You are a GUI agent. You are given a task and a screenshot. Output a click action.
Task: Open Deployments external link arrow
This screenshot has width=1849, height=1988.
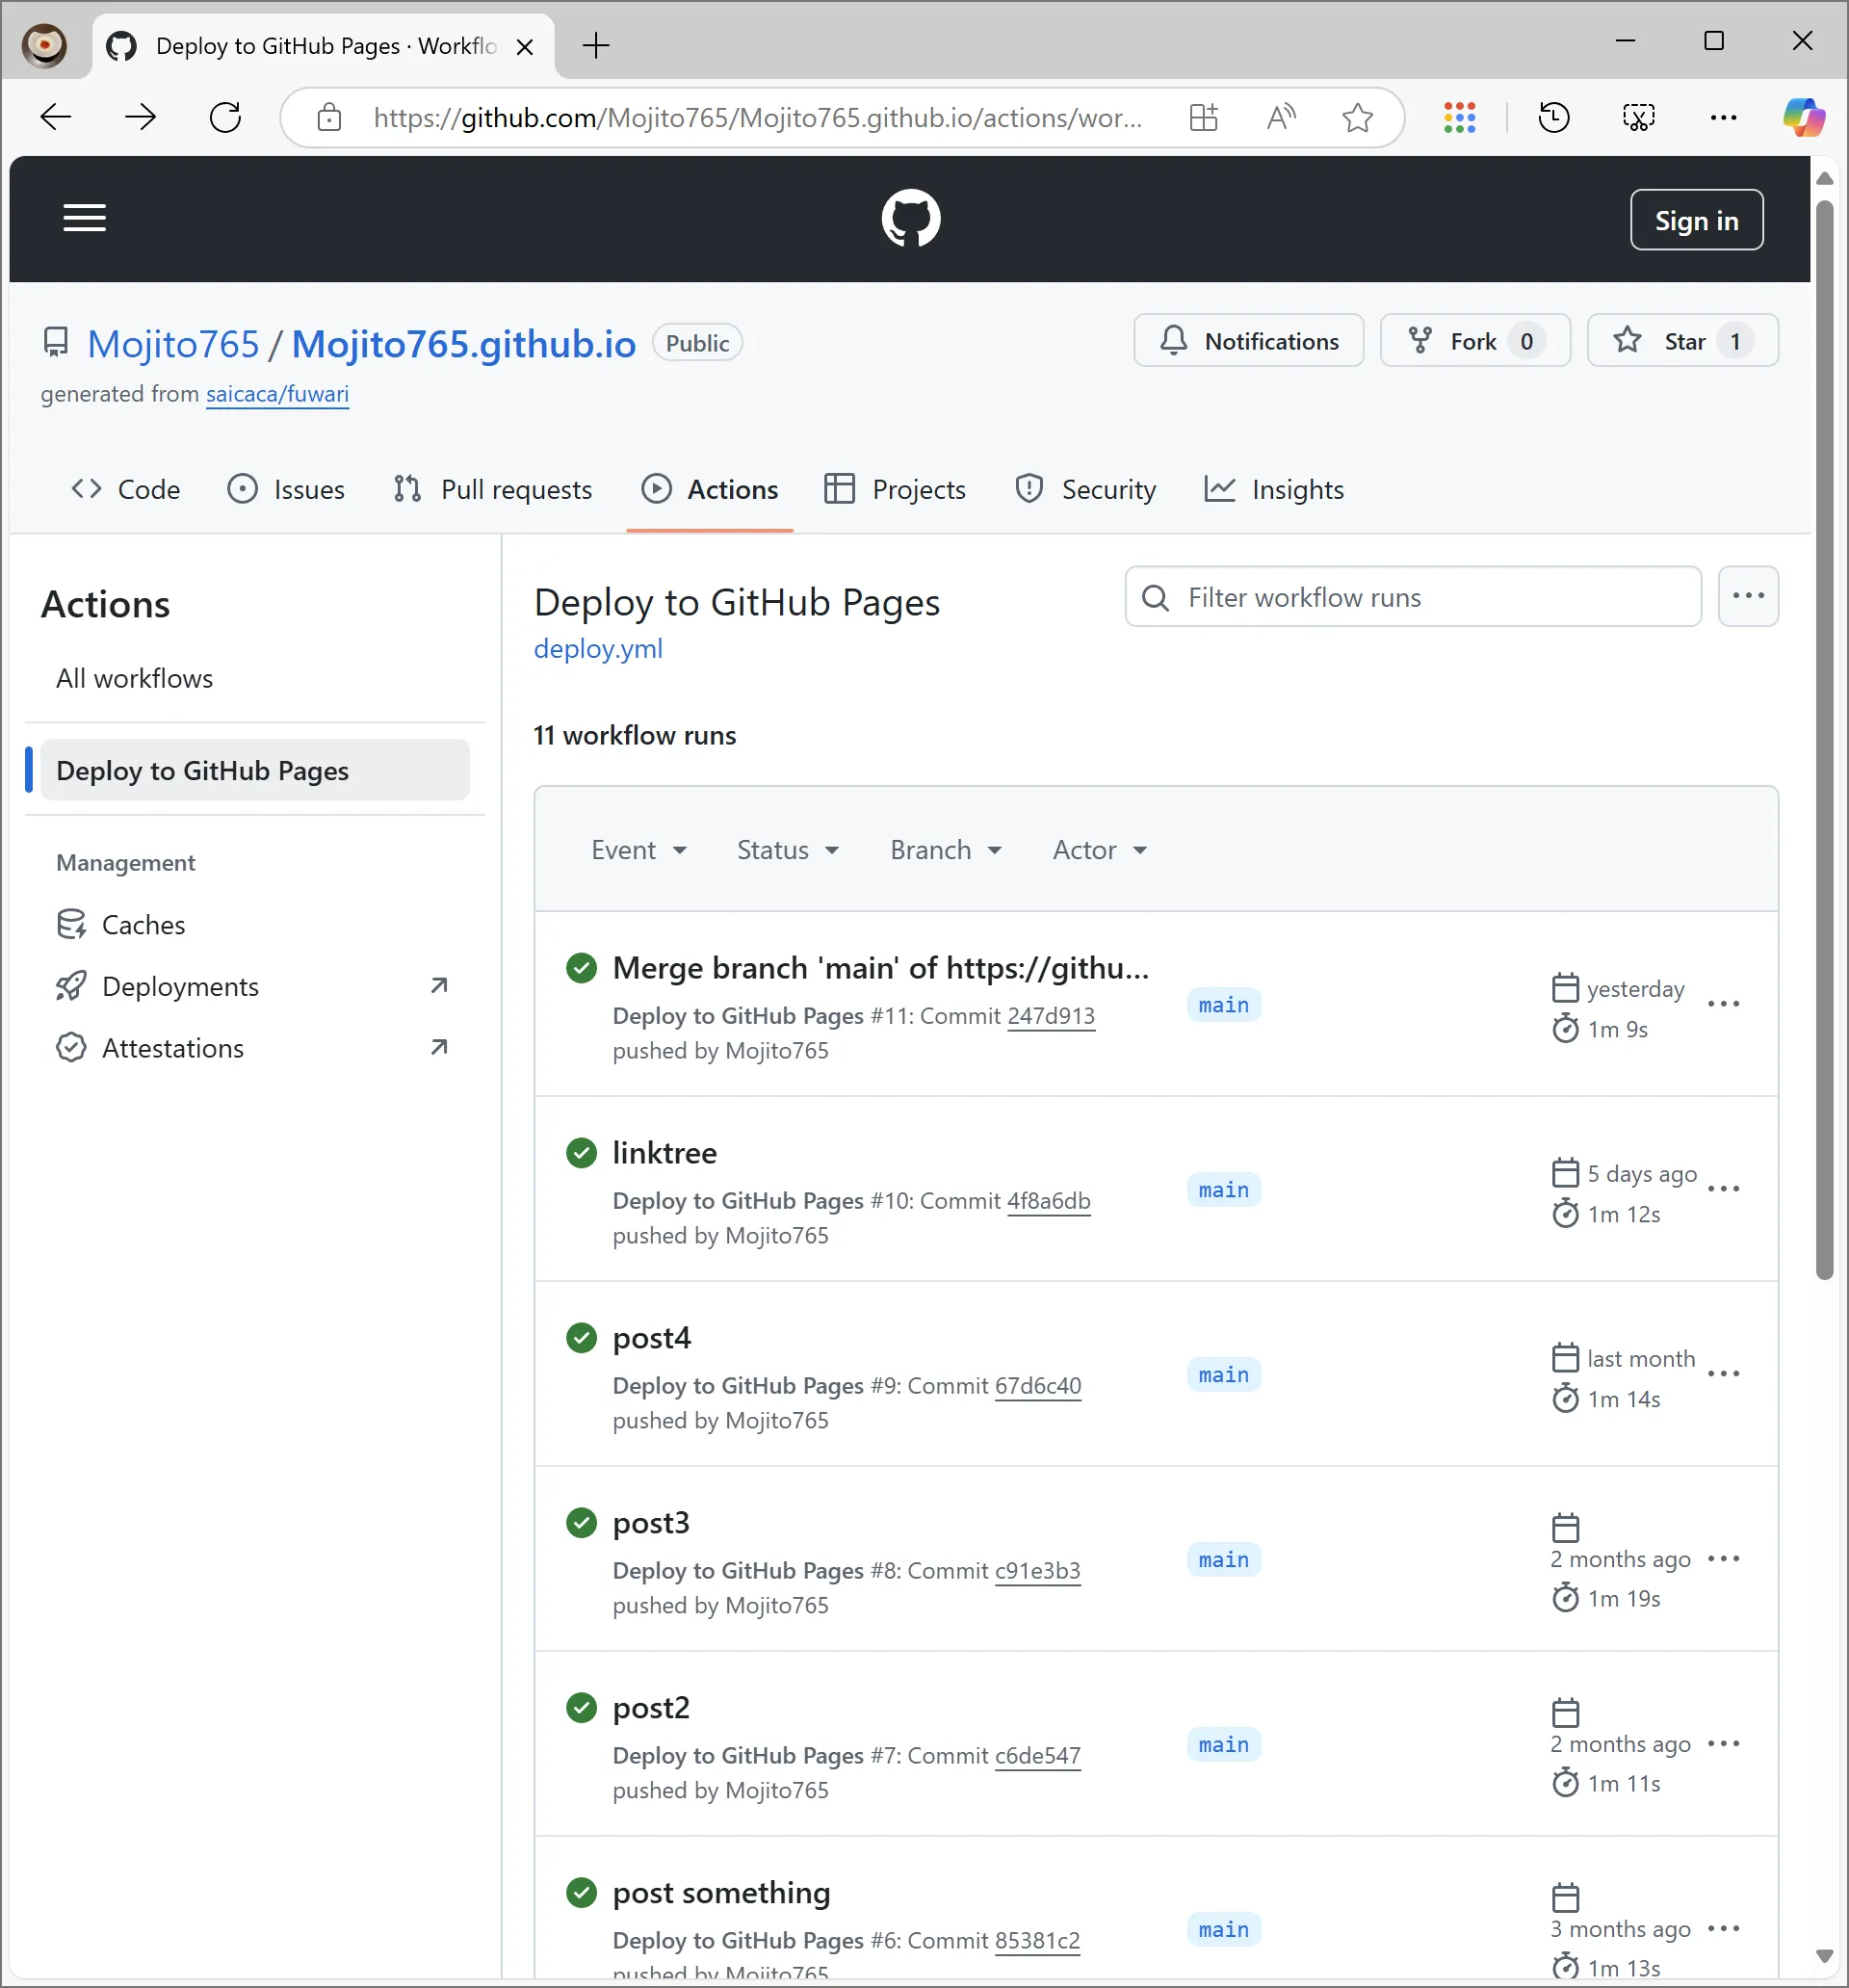[438, 986]
